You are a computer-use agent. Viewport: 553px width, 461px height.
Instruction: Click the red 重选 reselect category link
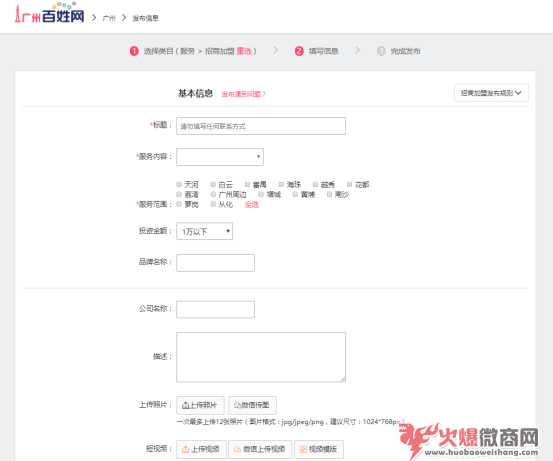coord(244,51)
